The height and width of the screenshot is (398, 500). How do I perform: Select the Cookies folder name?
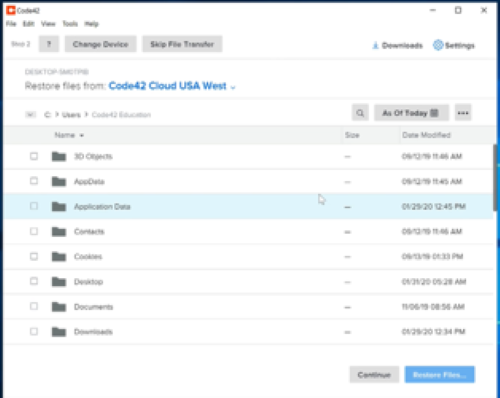point(88,256)
